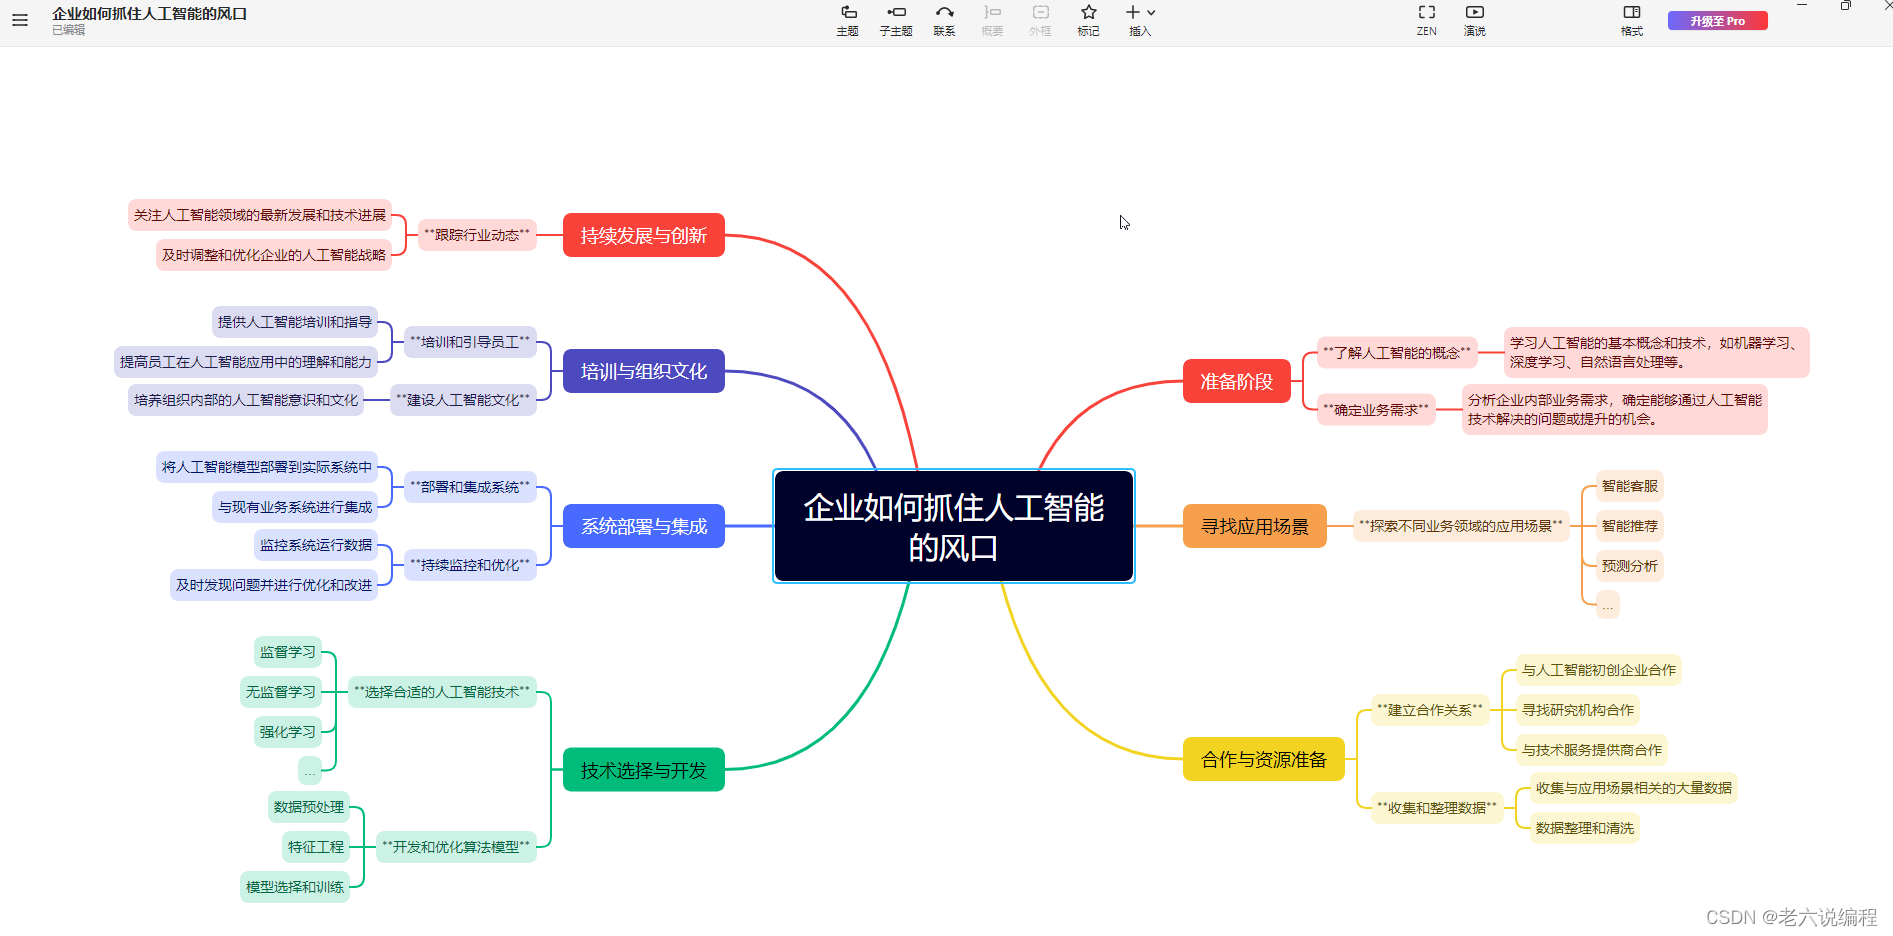Select the **开发和优化算法模型** subtopic
The height and width of the screenshot is (936, 1893).
(456, 847)
